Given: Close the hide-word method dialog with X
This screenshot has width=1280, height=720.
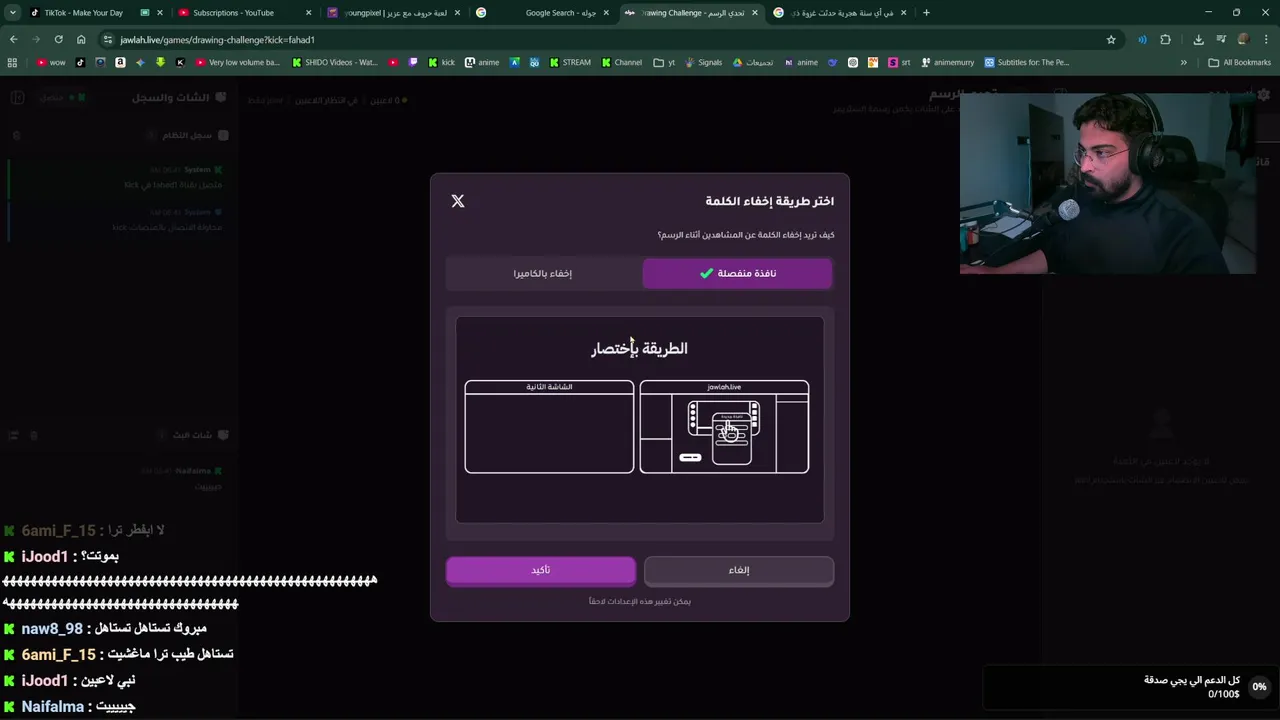Looking at the screenshot, I should (x=458, y=201).
